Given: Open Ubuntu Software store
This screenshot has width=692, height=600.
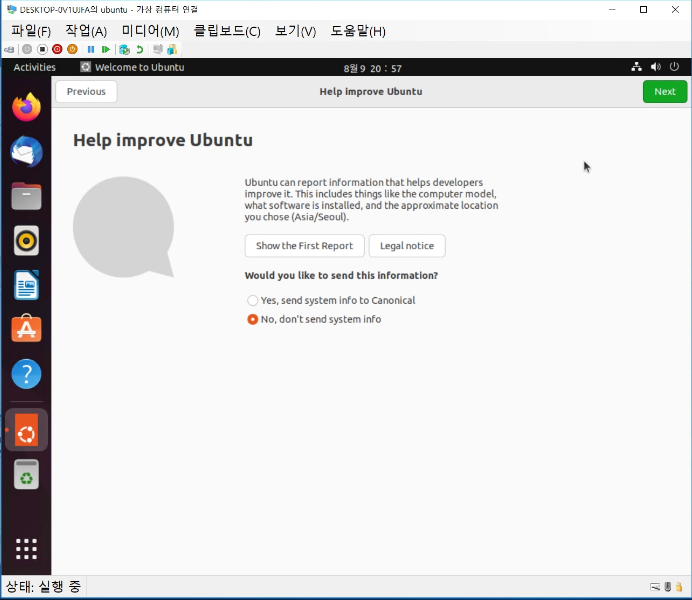Looking at the screenshot, I should tap(26, 329).
